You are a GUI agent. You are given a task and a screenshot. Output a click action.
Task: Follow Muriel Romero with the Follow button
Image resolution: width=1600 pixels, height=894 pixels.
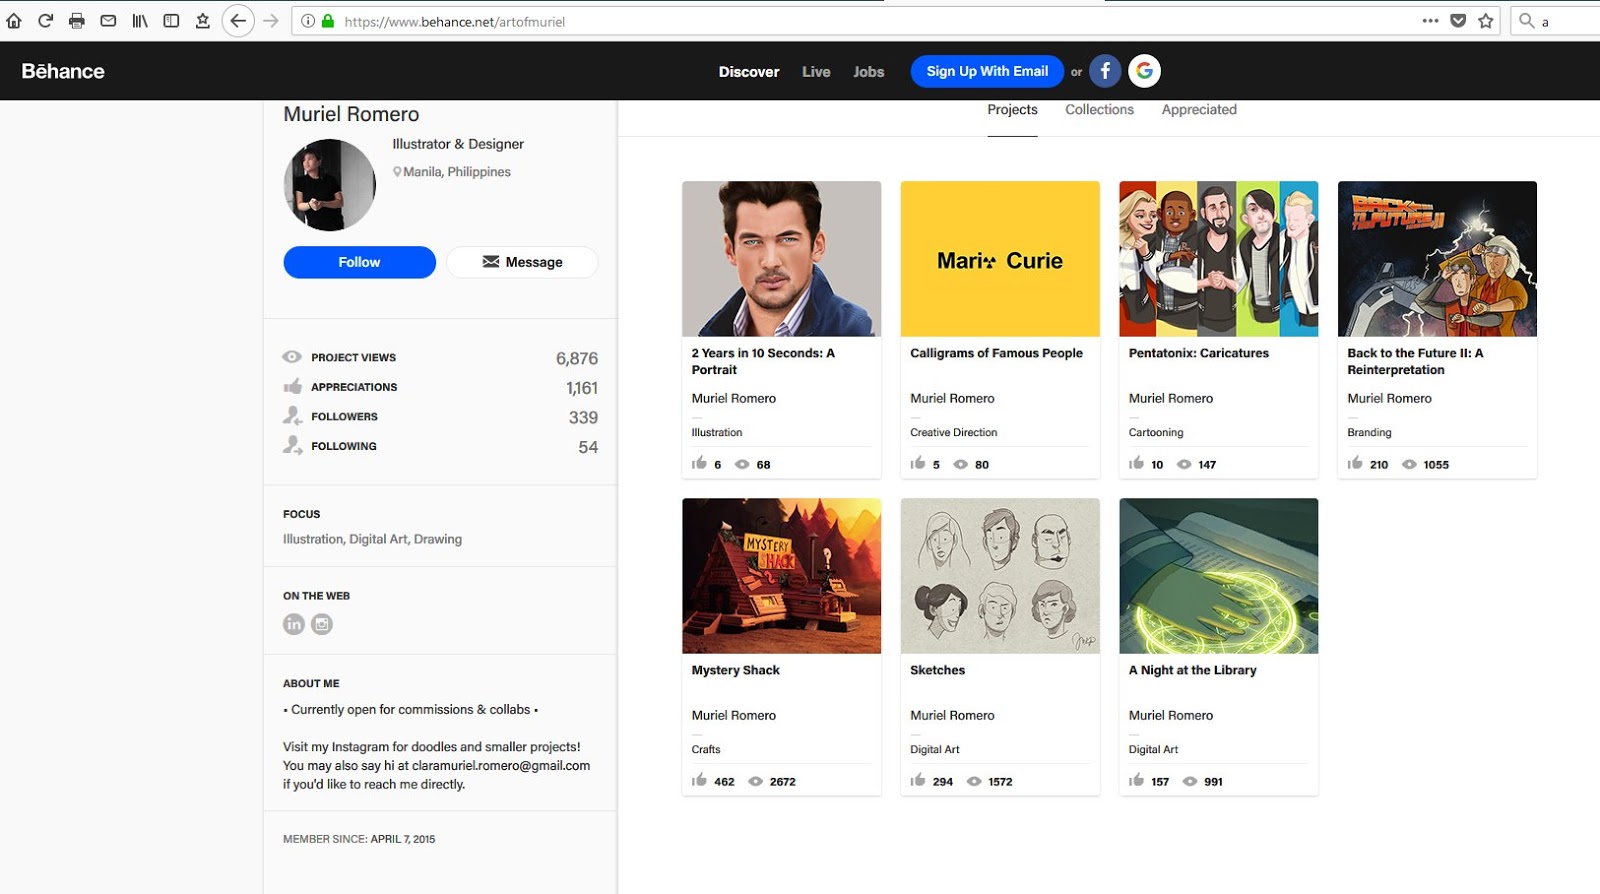pos(359,262)
